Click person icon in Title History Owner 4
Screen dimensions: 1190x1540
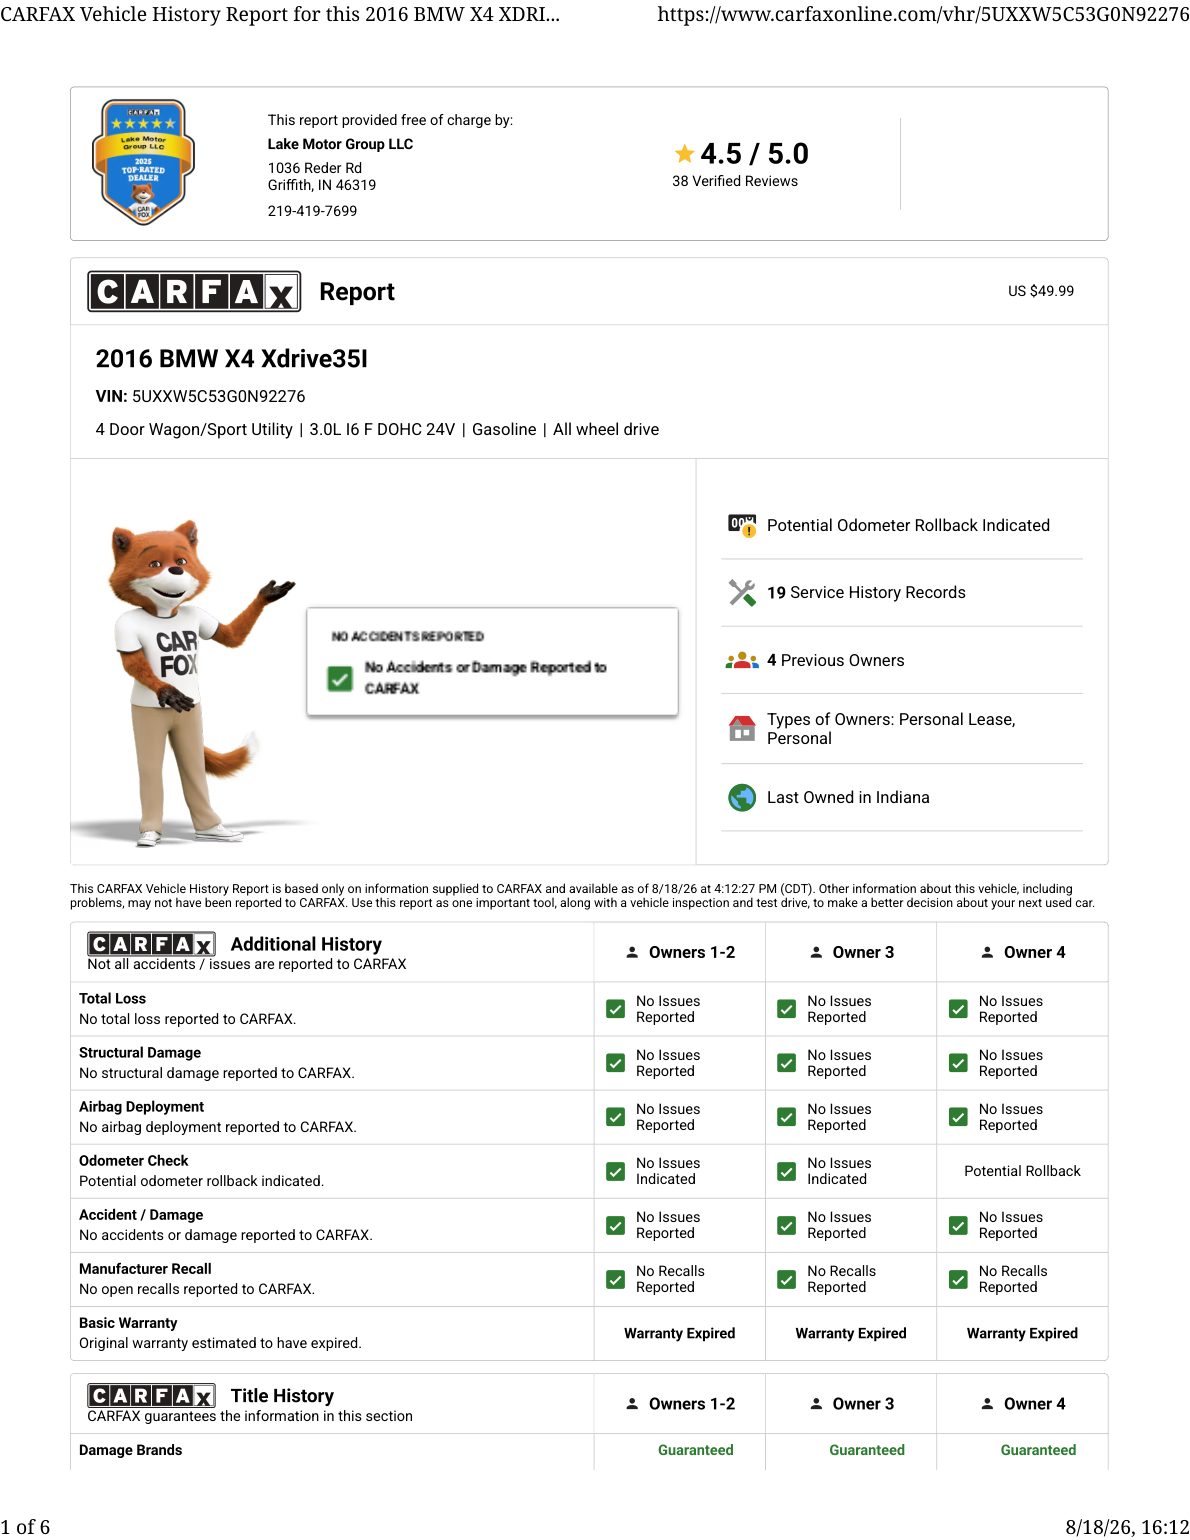[987, 1403]
